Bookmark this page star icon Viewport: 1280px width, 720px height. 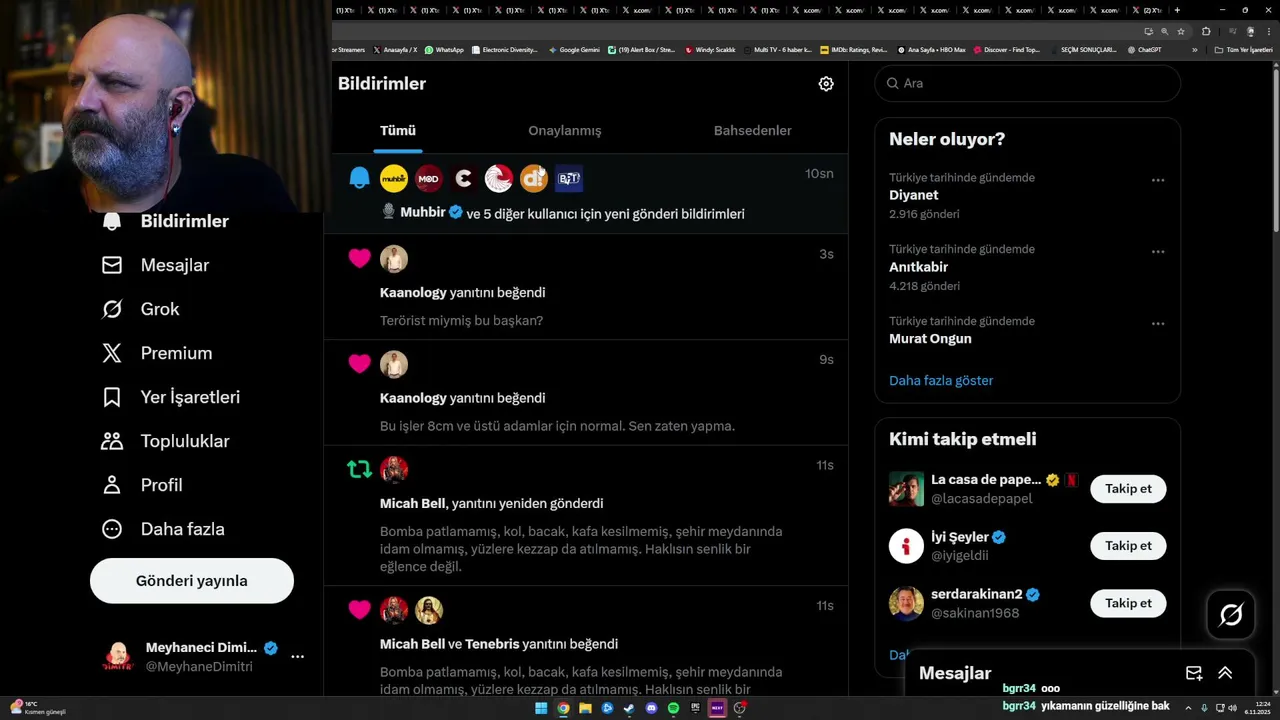pos(1181,31)
